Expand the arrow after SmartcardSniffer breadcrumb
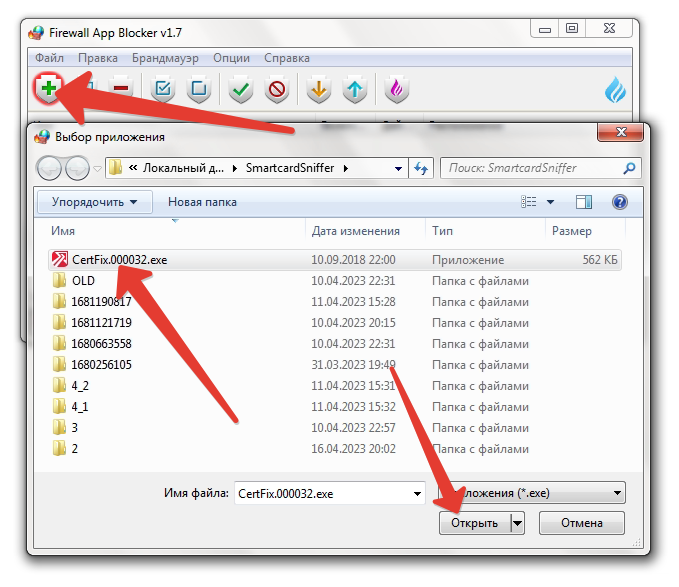This screenshot has width=679, height=587. [x=346, y=168]
